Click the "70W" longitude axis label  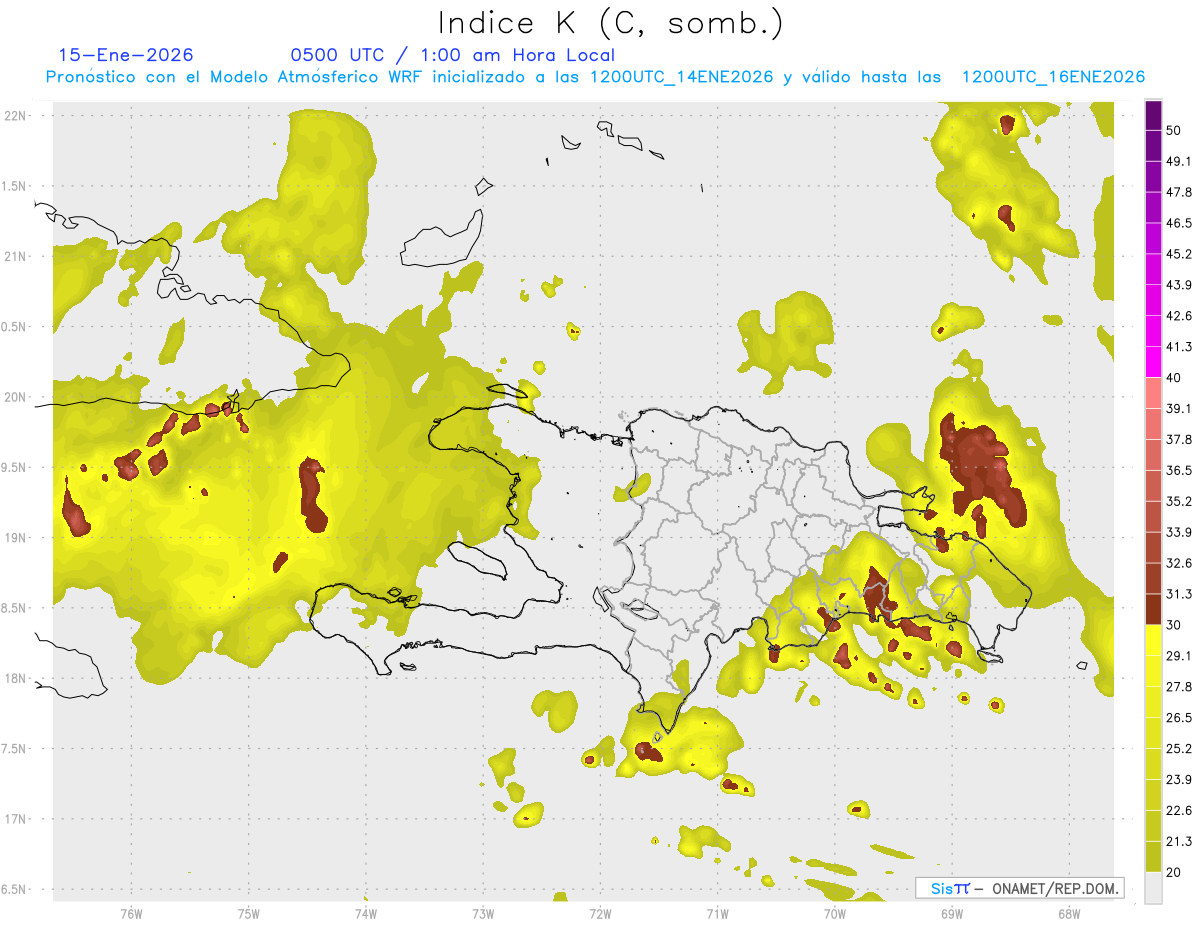(x=835, y=914)
